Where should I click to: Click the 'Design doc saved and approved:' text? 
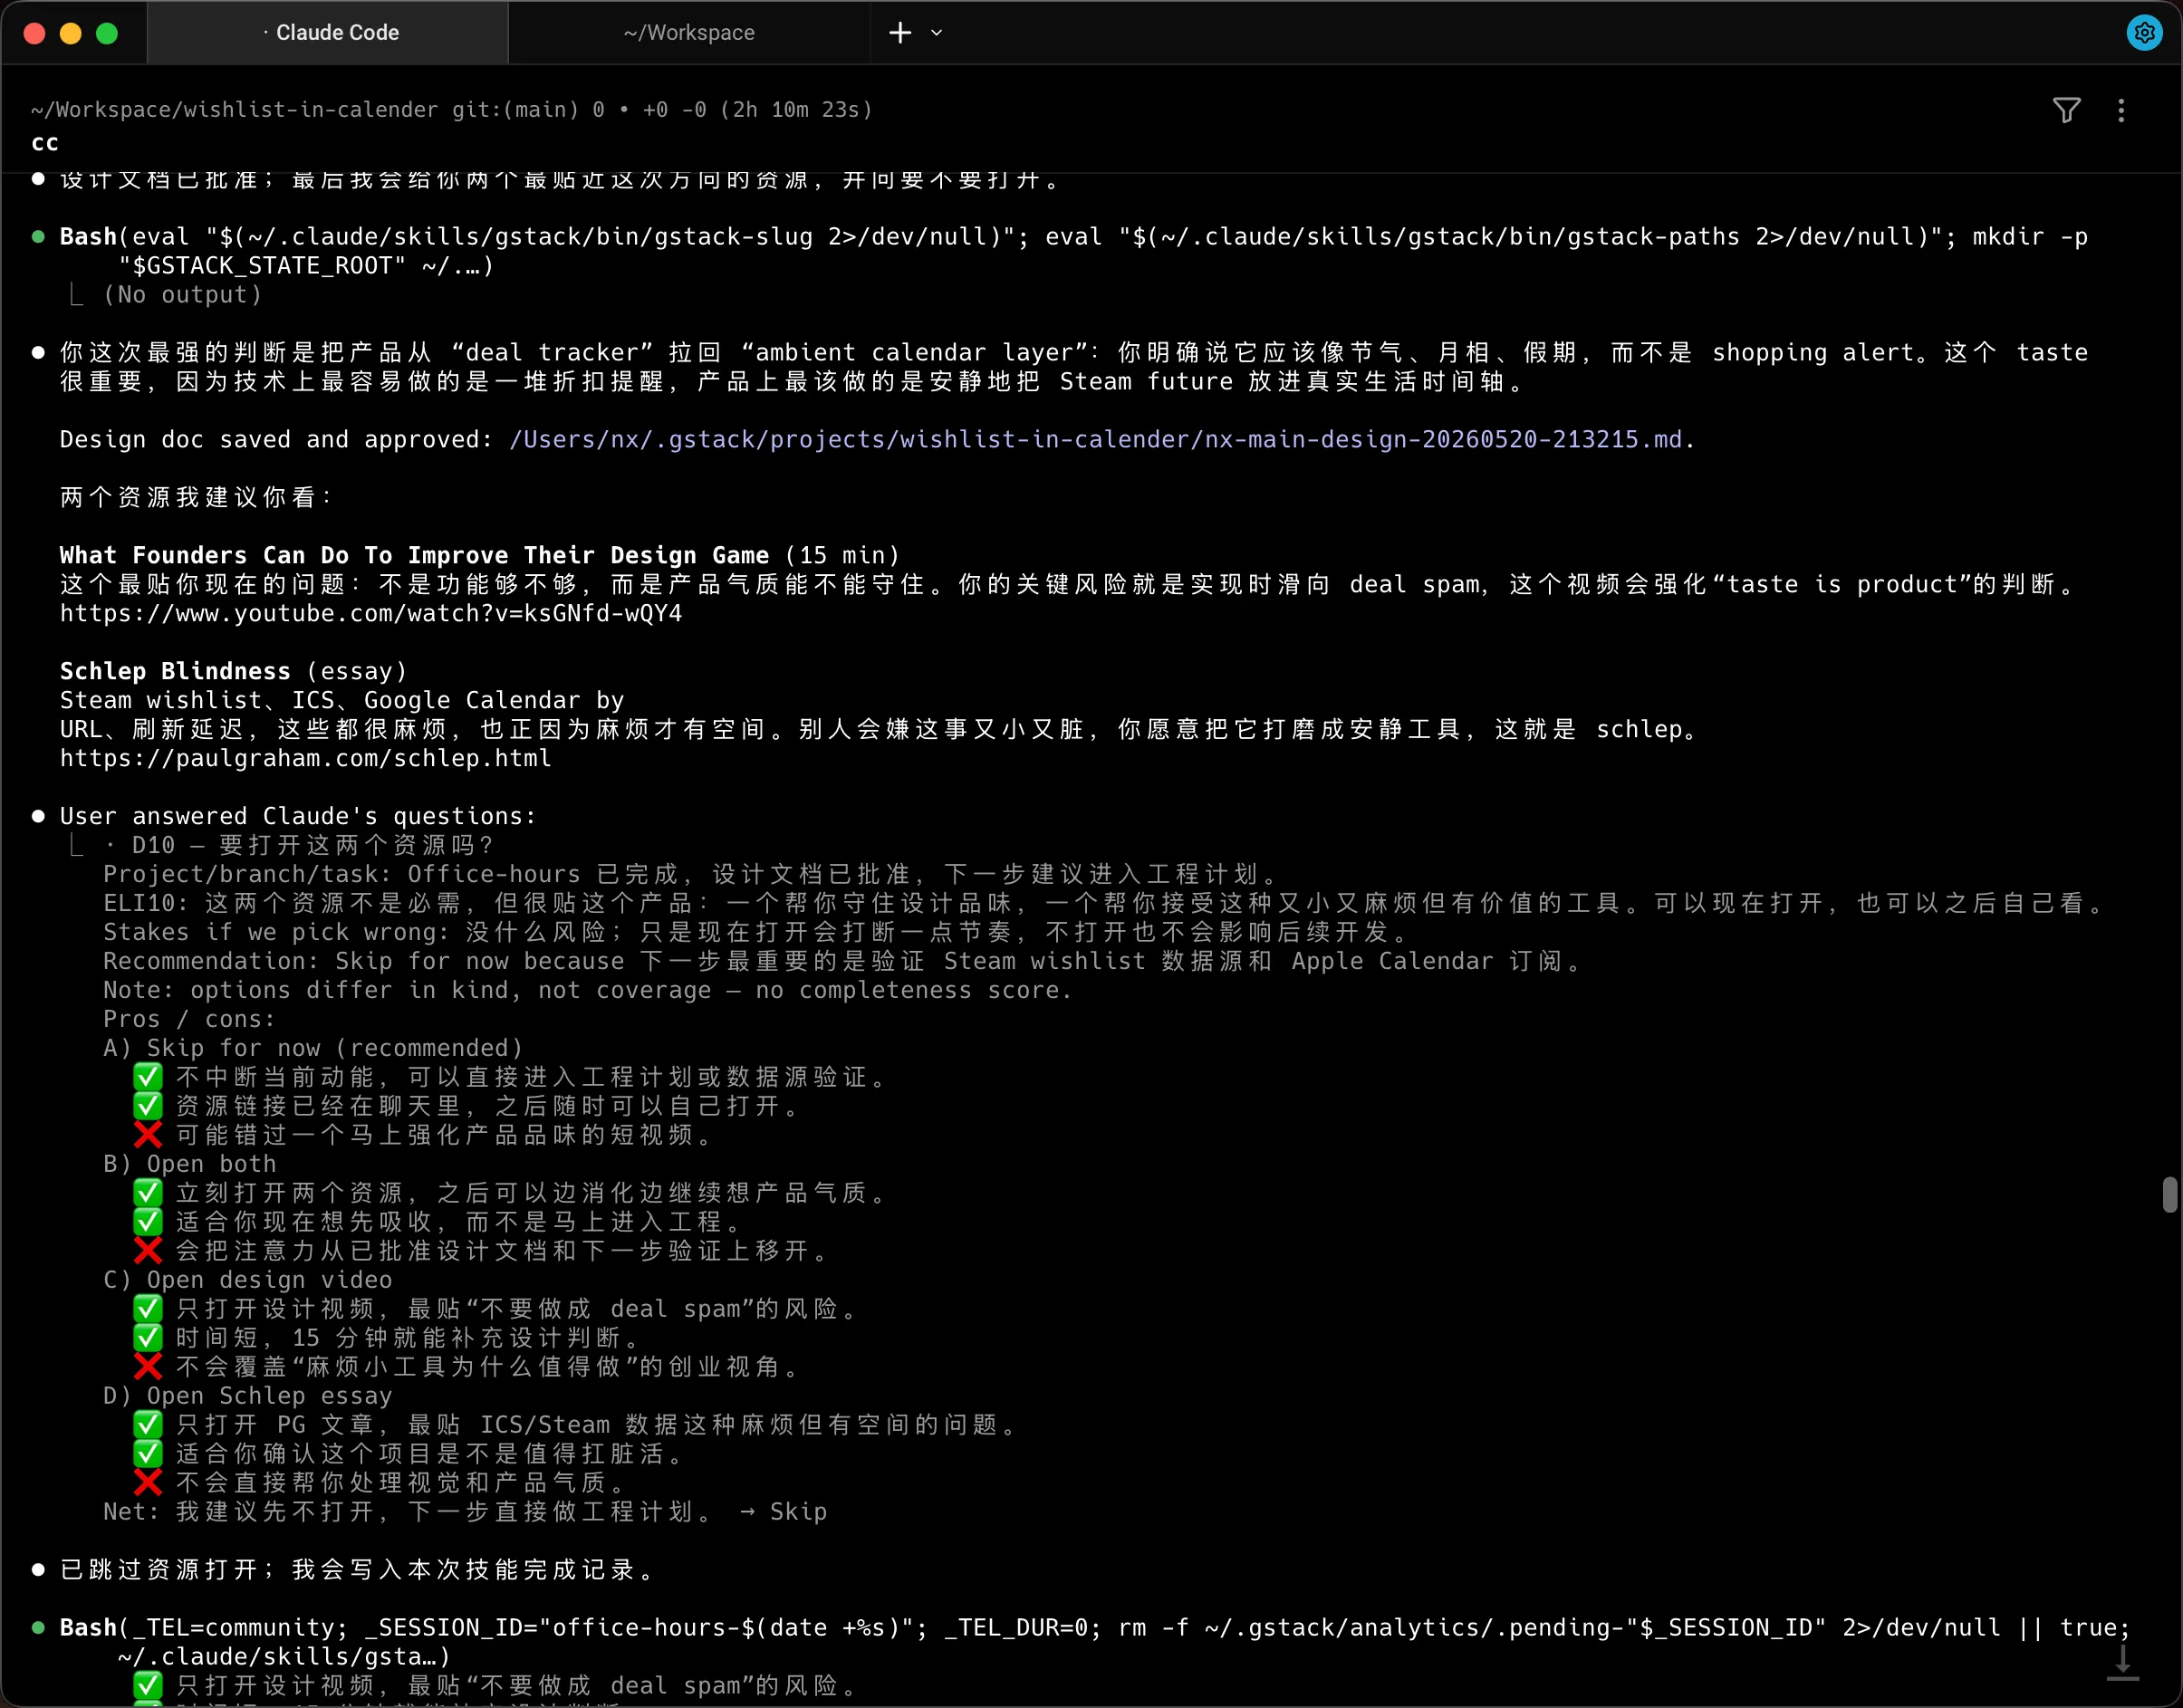click(x=276, y=439)
